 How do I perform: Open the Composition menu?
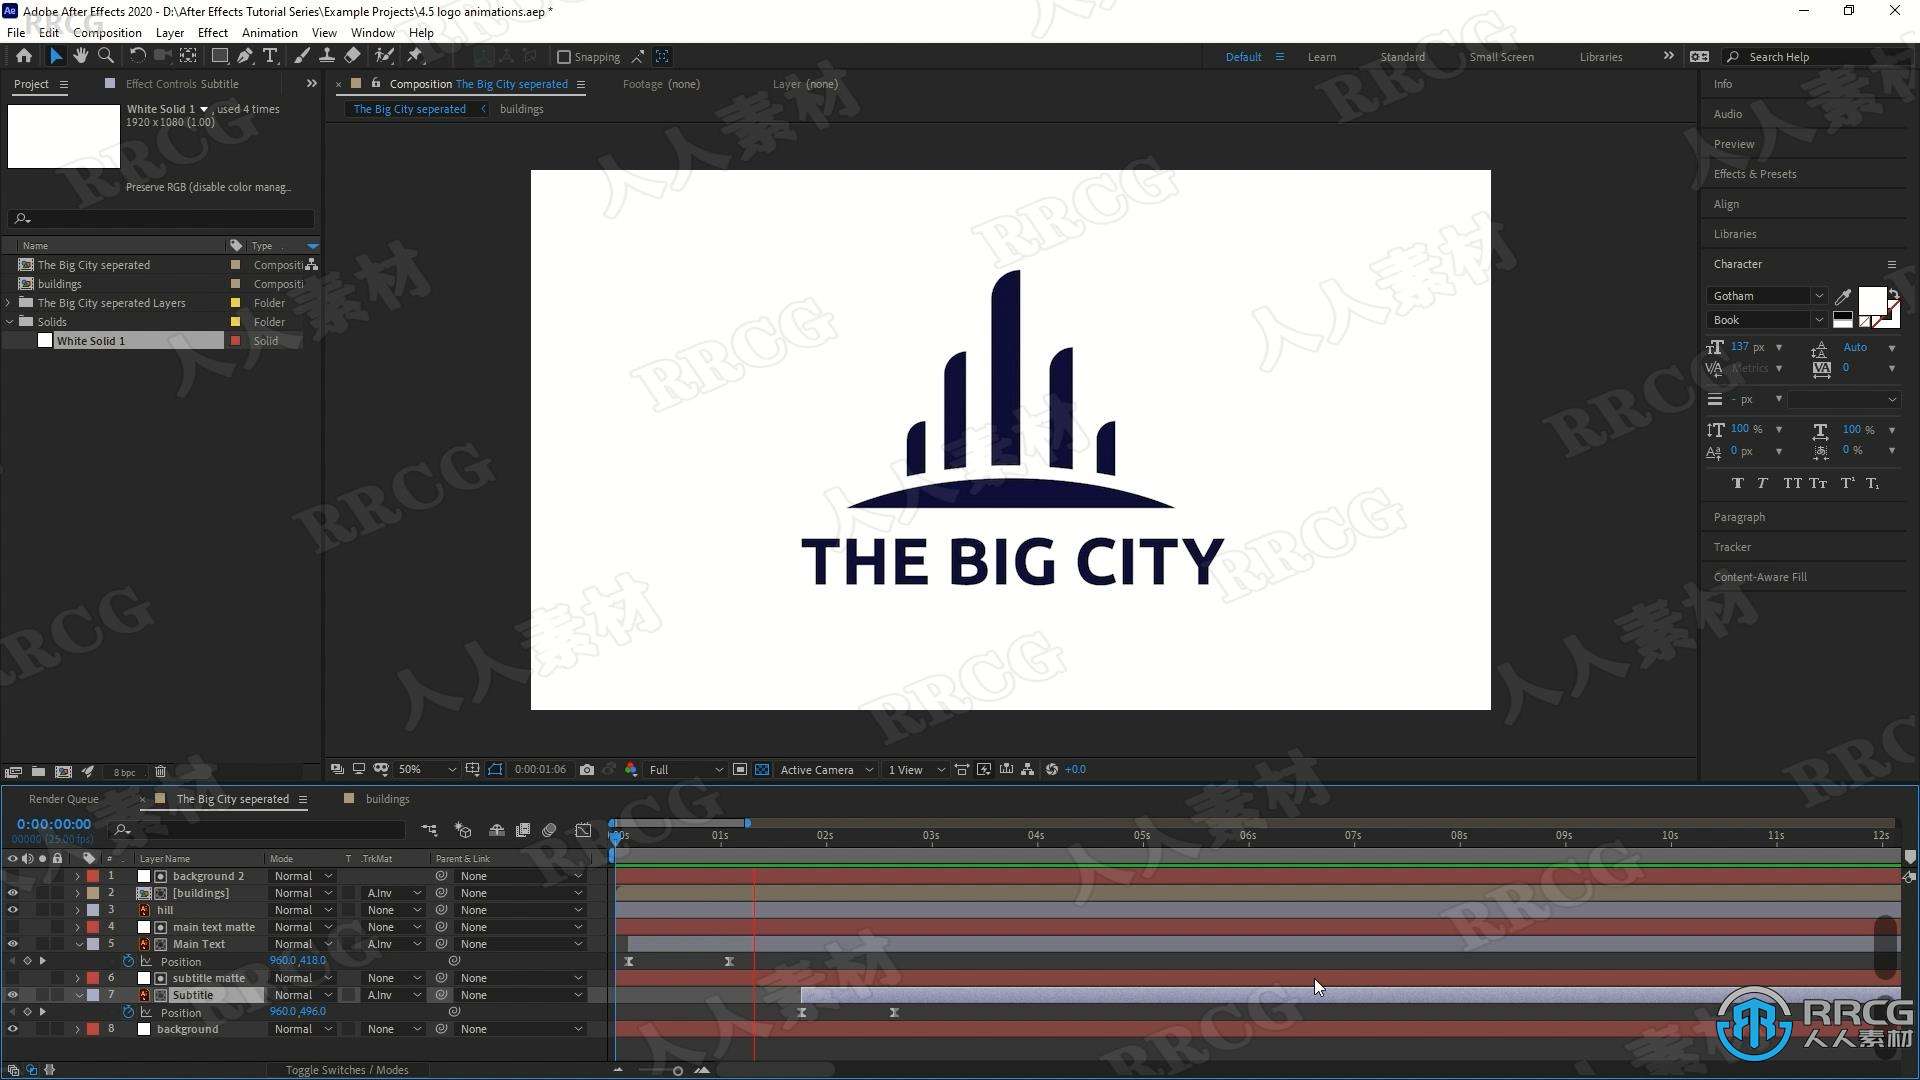tap(107, 33)
